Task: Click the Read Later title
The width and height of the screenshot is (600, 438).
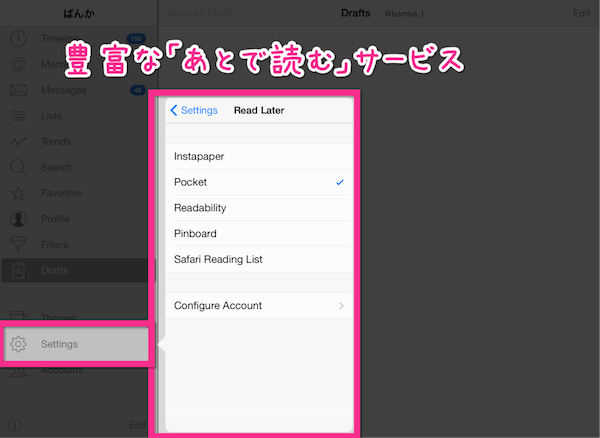Action: (x=259, y=110)
